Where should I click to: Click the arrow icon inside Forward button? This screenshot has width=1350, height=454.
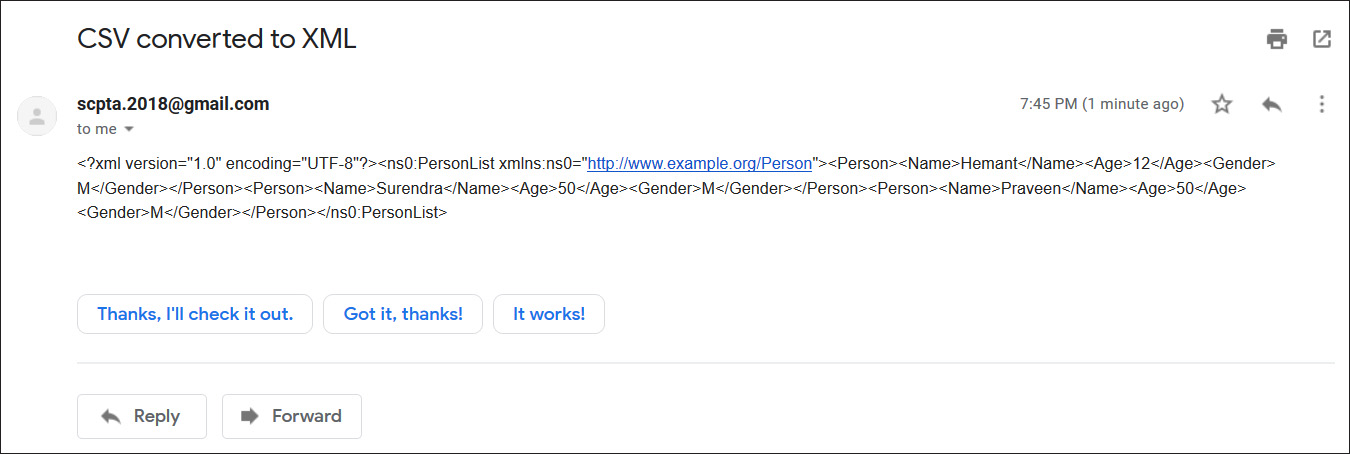click(250, 416)
